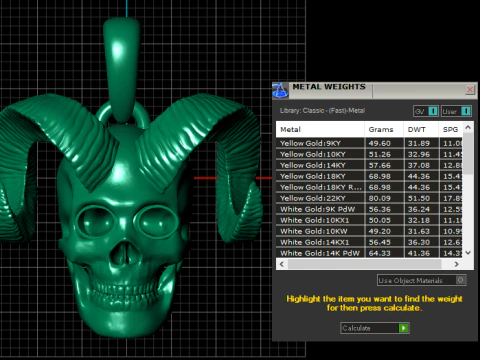
Task: Click the 56.36 grams value
Action: [x=379, y=209]
